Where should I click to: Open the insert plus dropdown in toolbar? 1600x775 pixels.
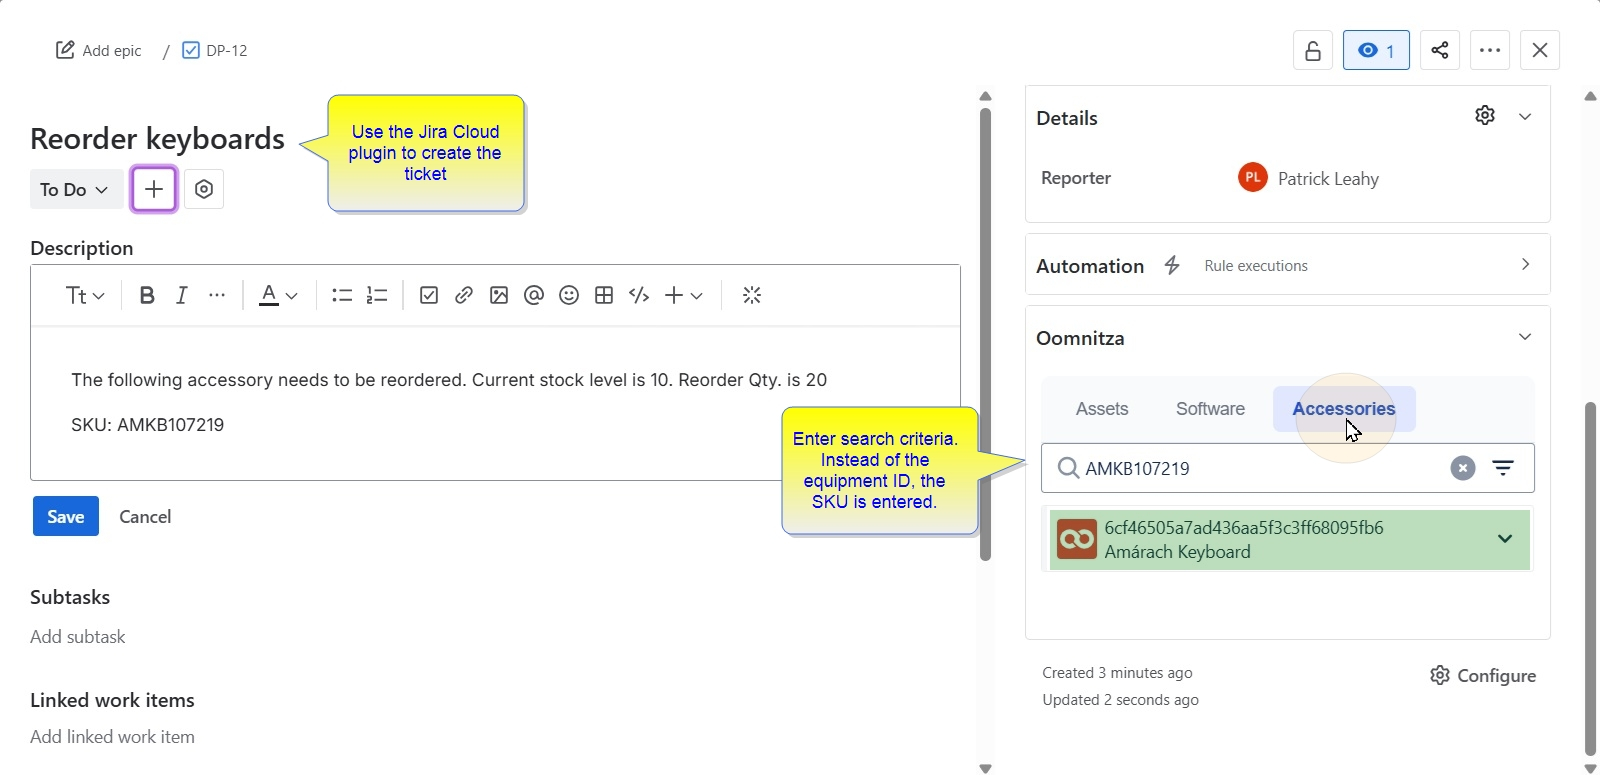[x=684, y=295]
